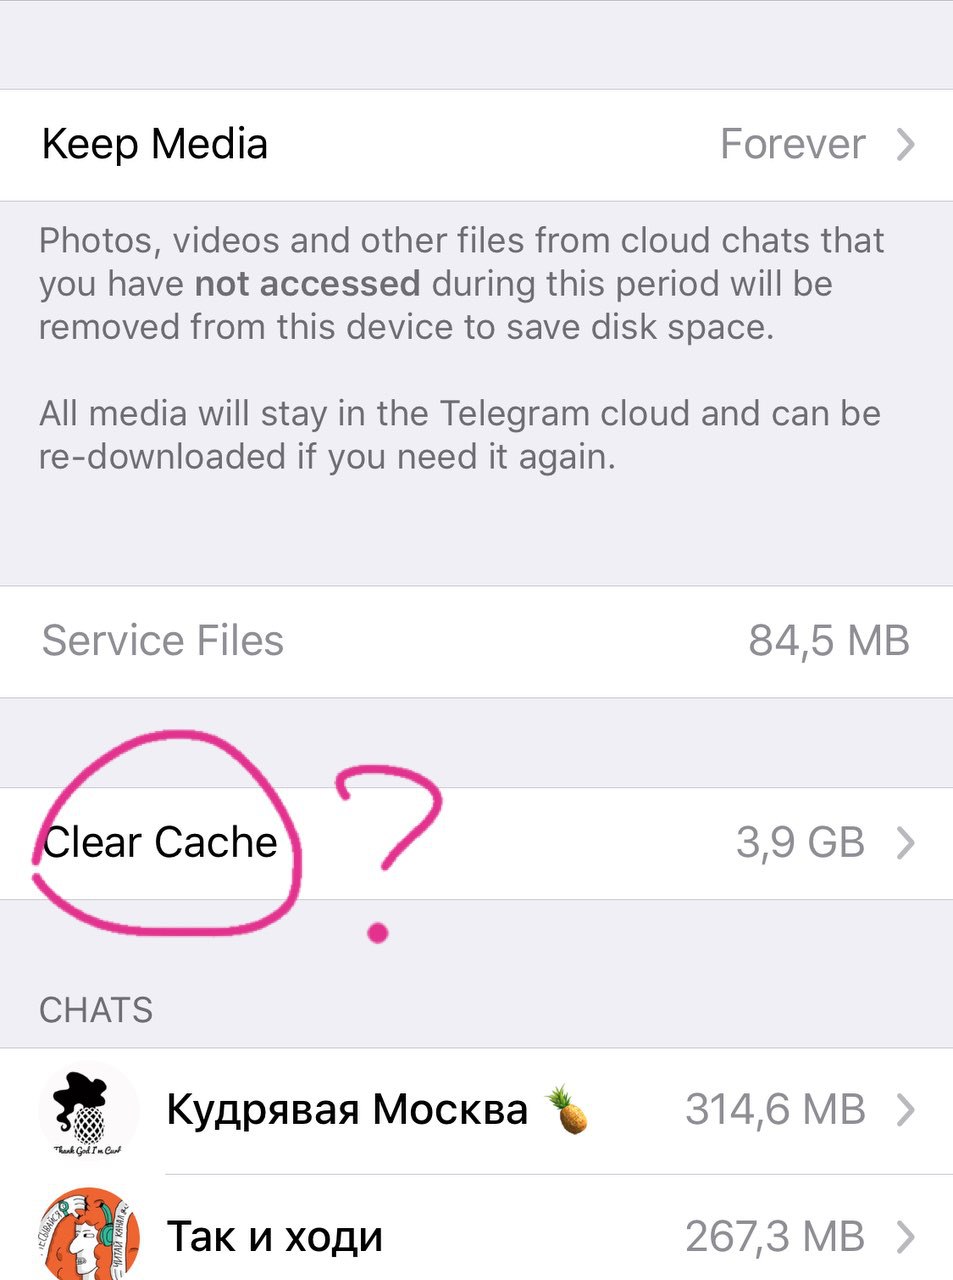This screenshot has height=1280, width=953.
Task: Click the CHATS section header
Action: 96,1010
